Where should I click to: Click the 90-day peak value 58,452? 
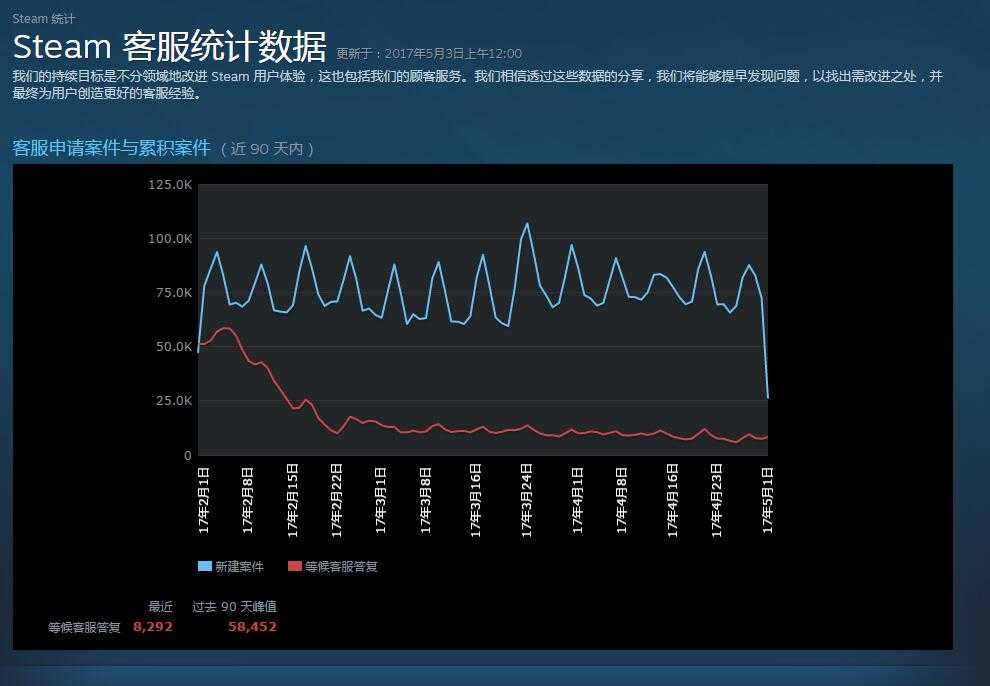[252, 627]
